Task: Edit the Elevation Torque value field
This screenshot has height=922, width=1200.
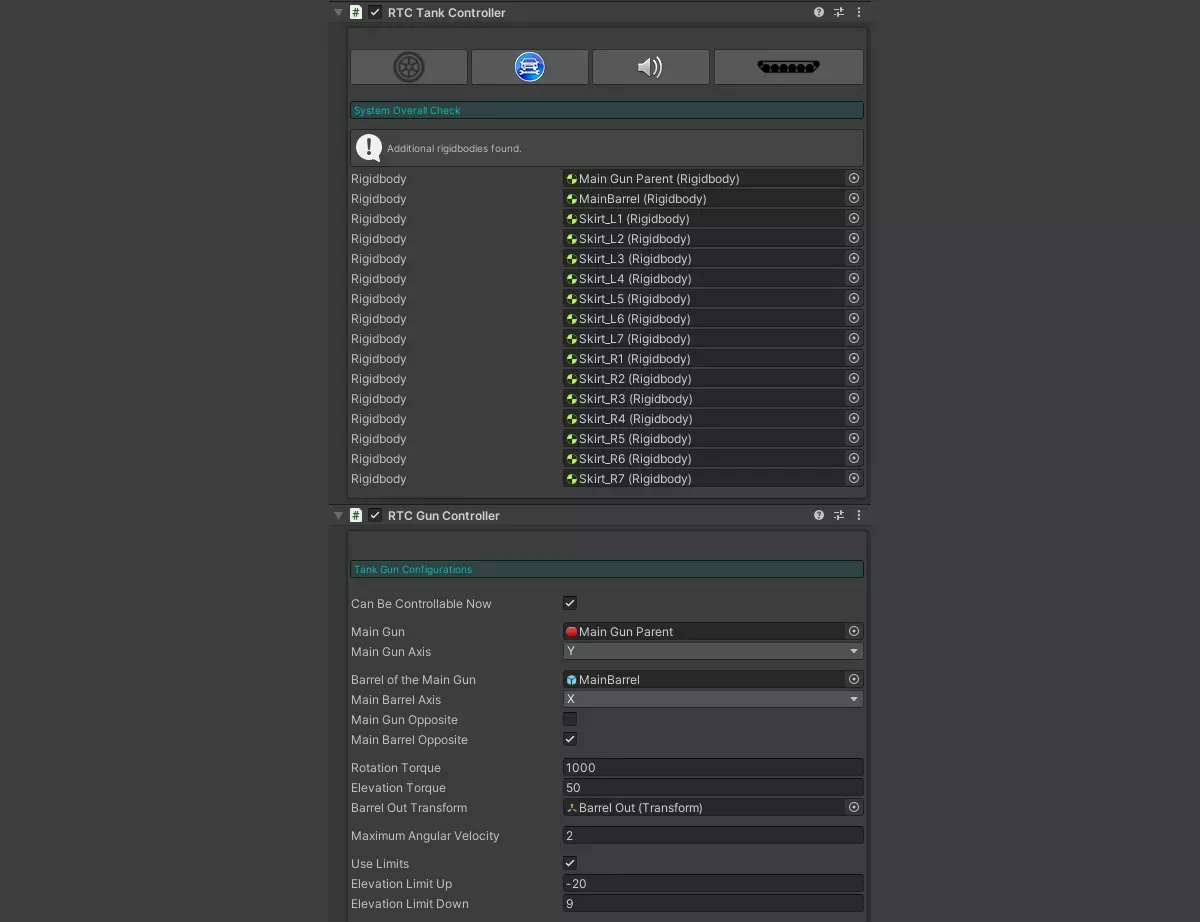Action: pos(713,787)
